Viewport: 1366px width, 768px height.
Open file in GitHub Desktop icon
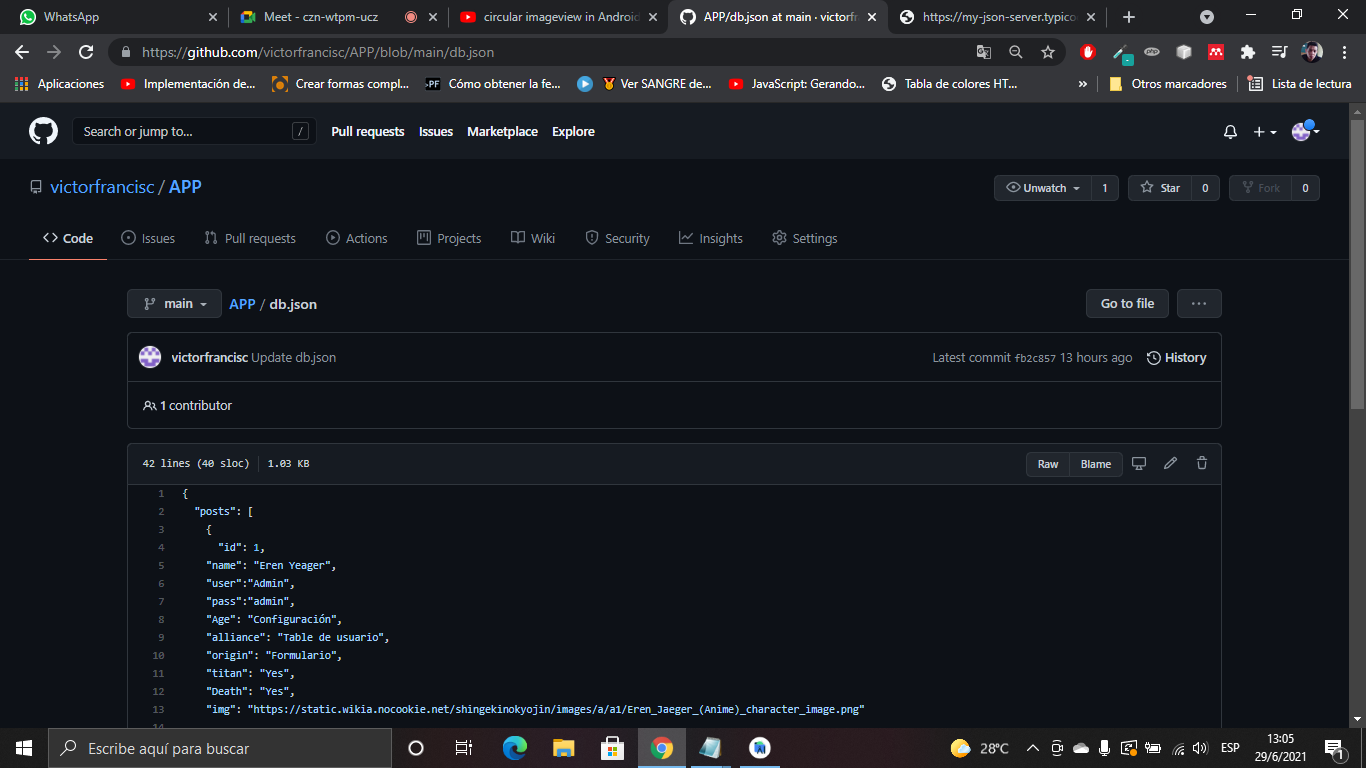click(1138, 463)
